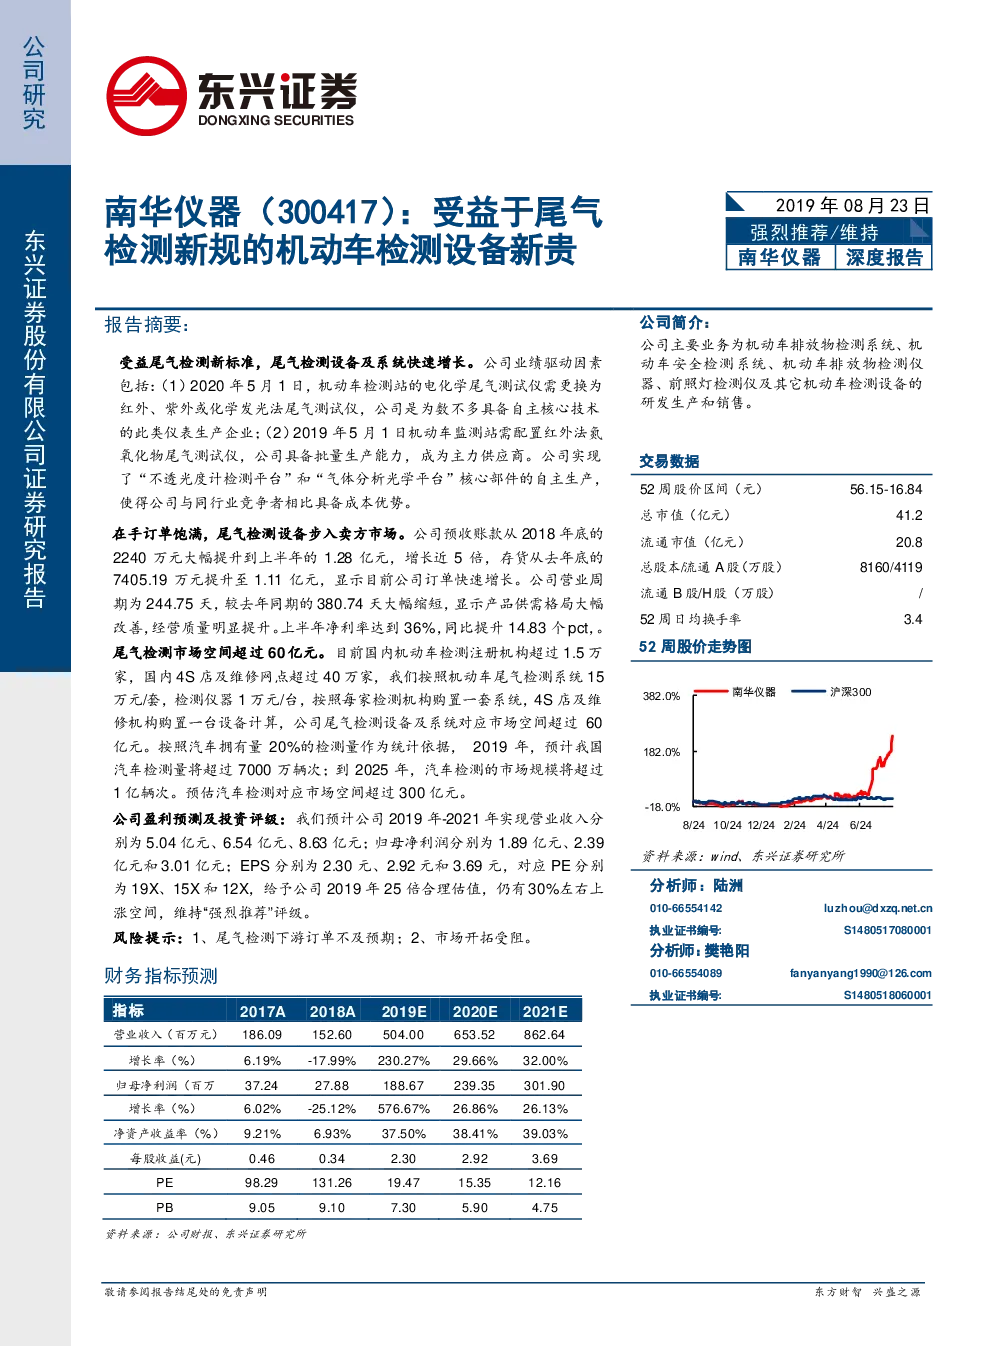Click table source 资料来源：公司财报
The image size is (993, 1346).
pyautogui.click(x=205, y=1234)
